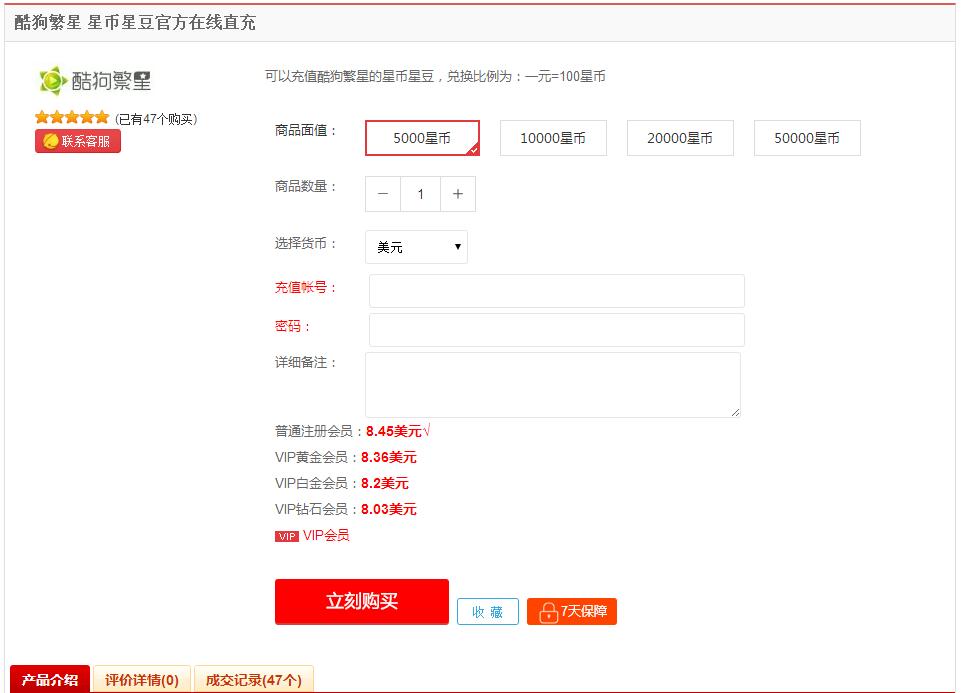Add to favorites with 收藏 button
The height and width of the screenshot is (693, 962).
tap(488, 611)
